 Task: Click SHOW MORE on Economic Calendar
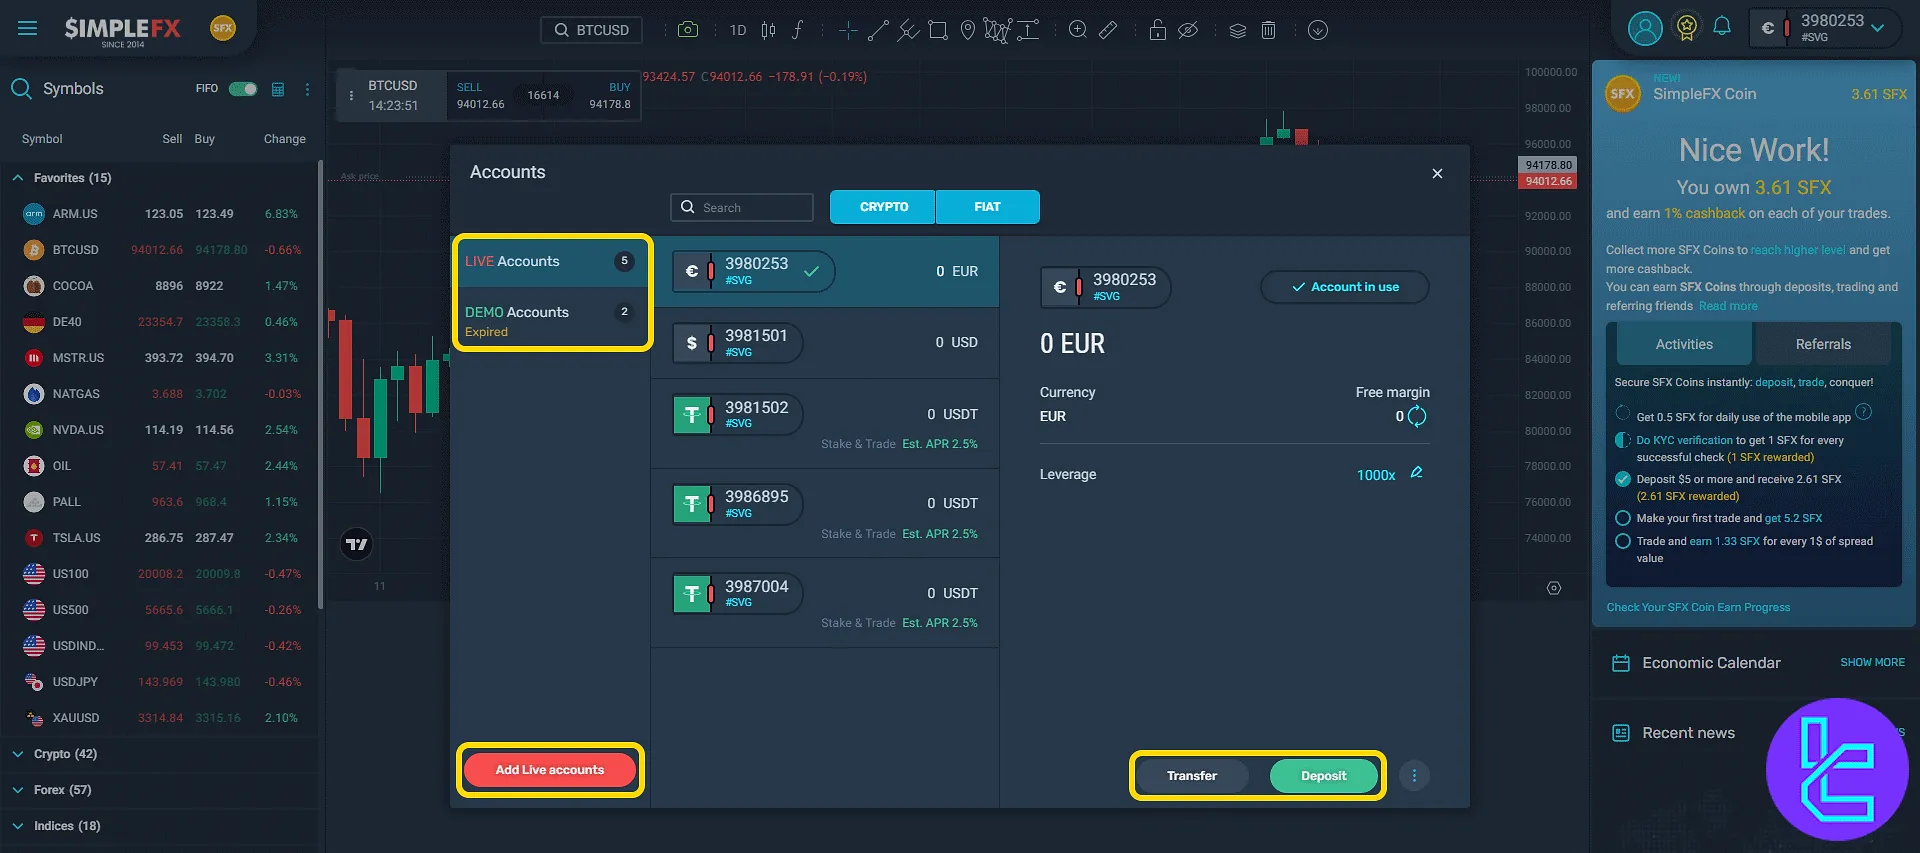pyautogui.click(x=1872, y=662)
